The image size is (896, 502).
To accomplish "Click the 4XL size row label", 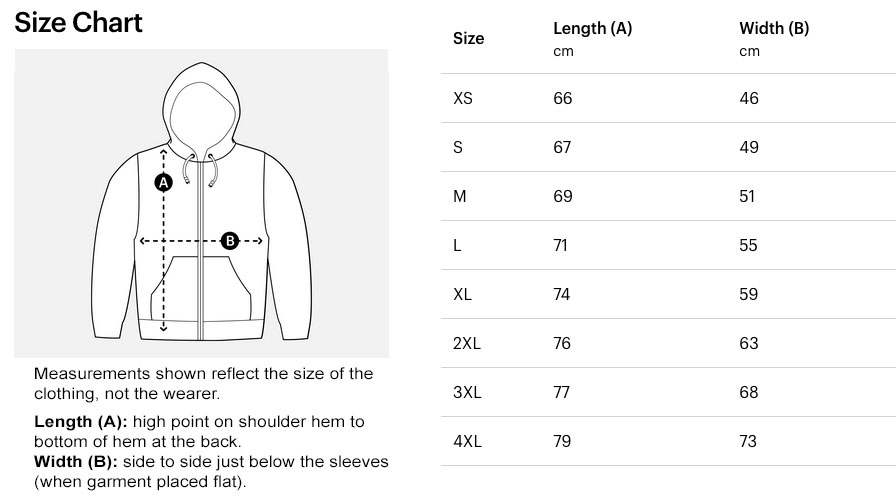I will (x=467, y=441).
